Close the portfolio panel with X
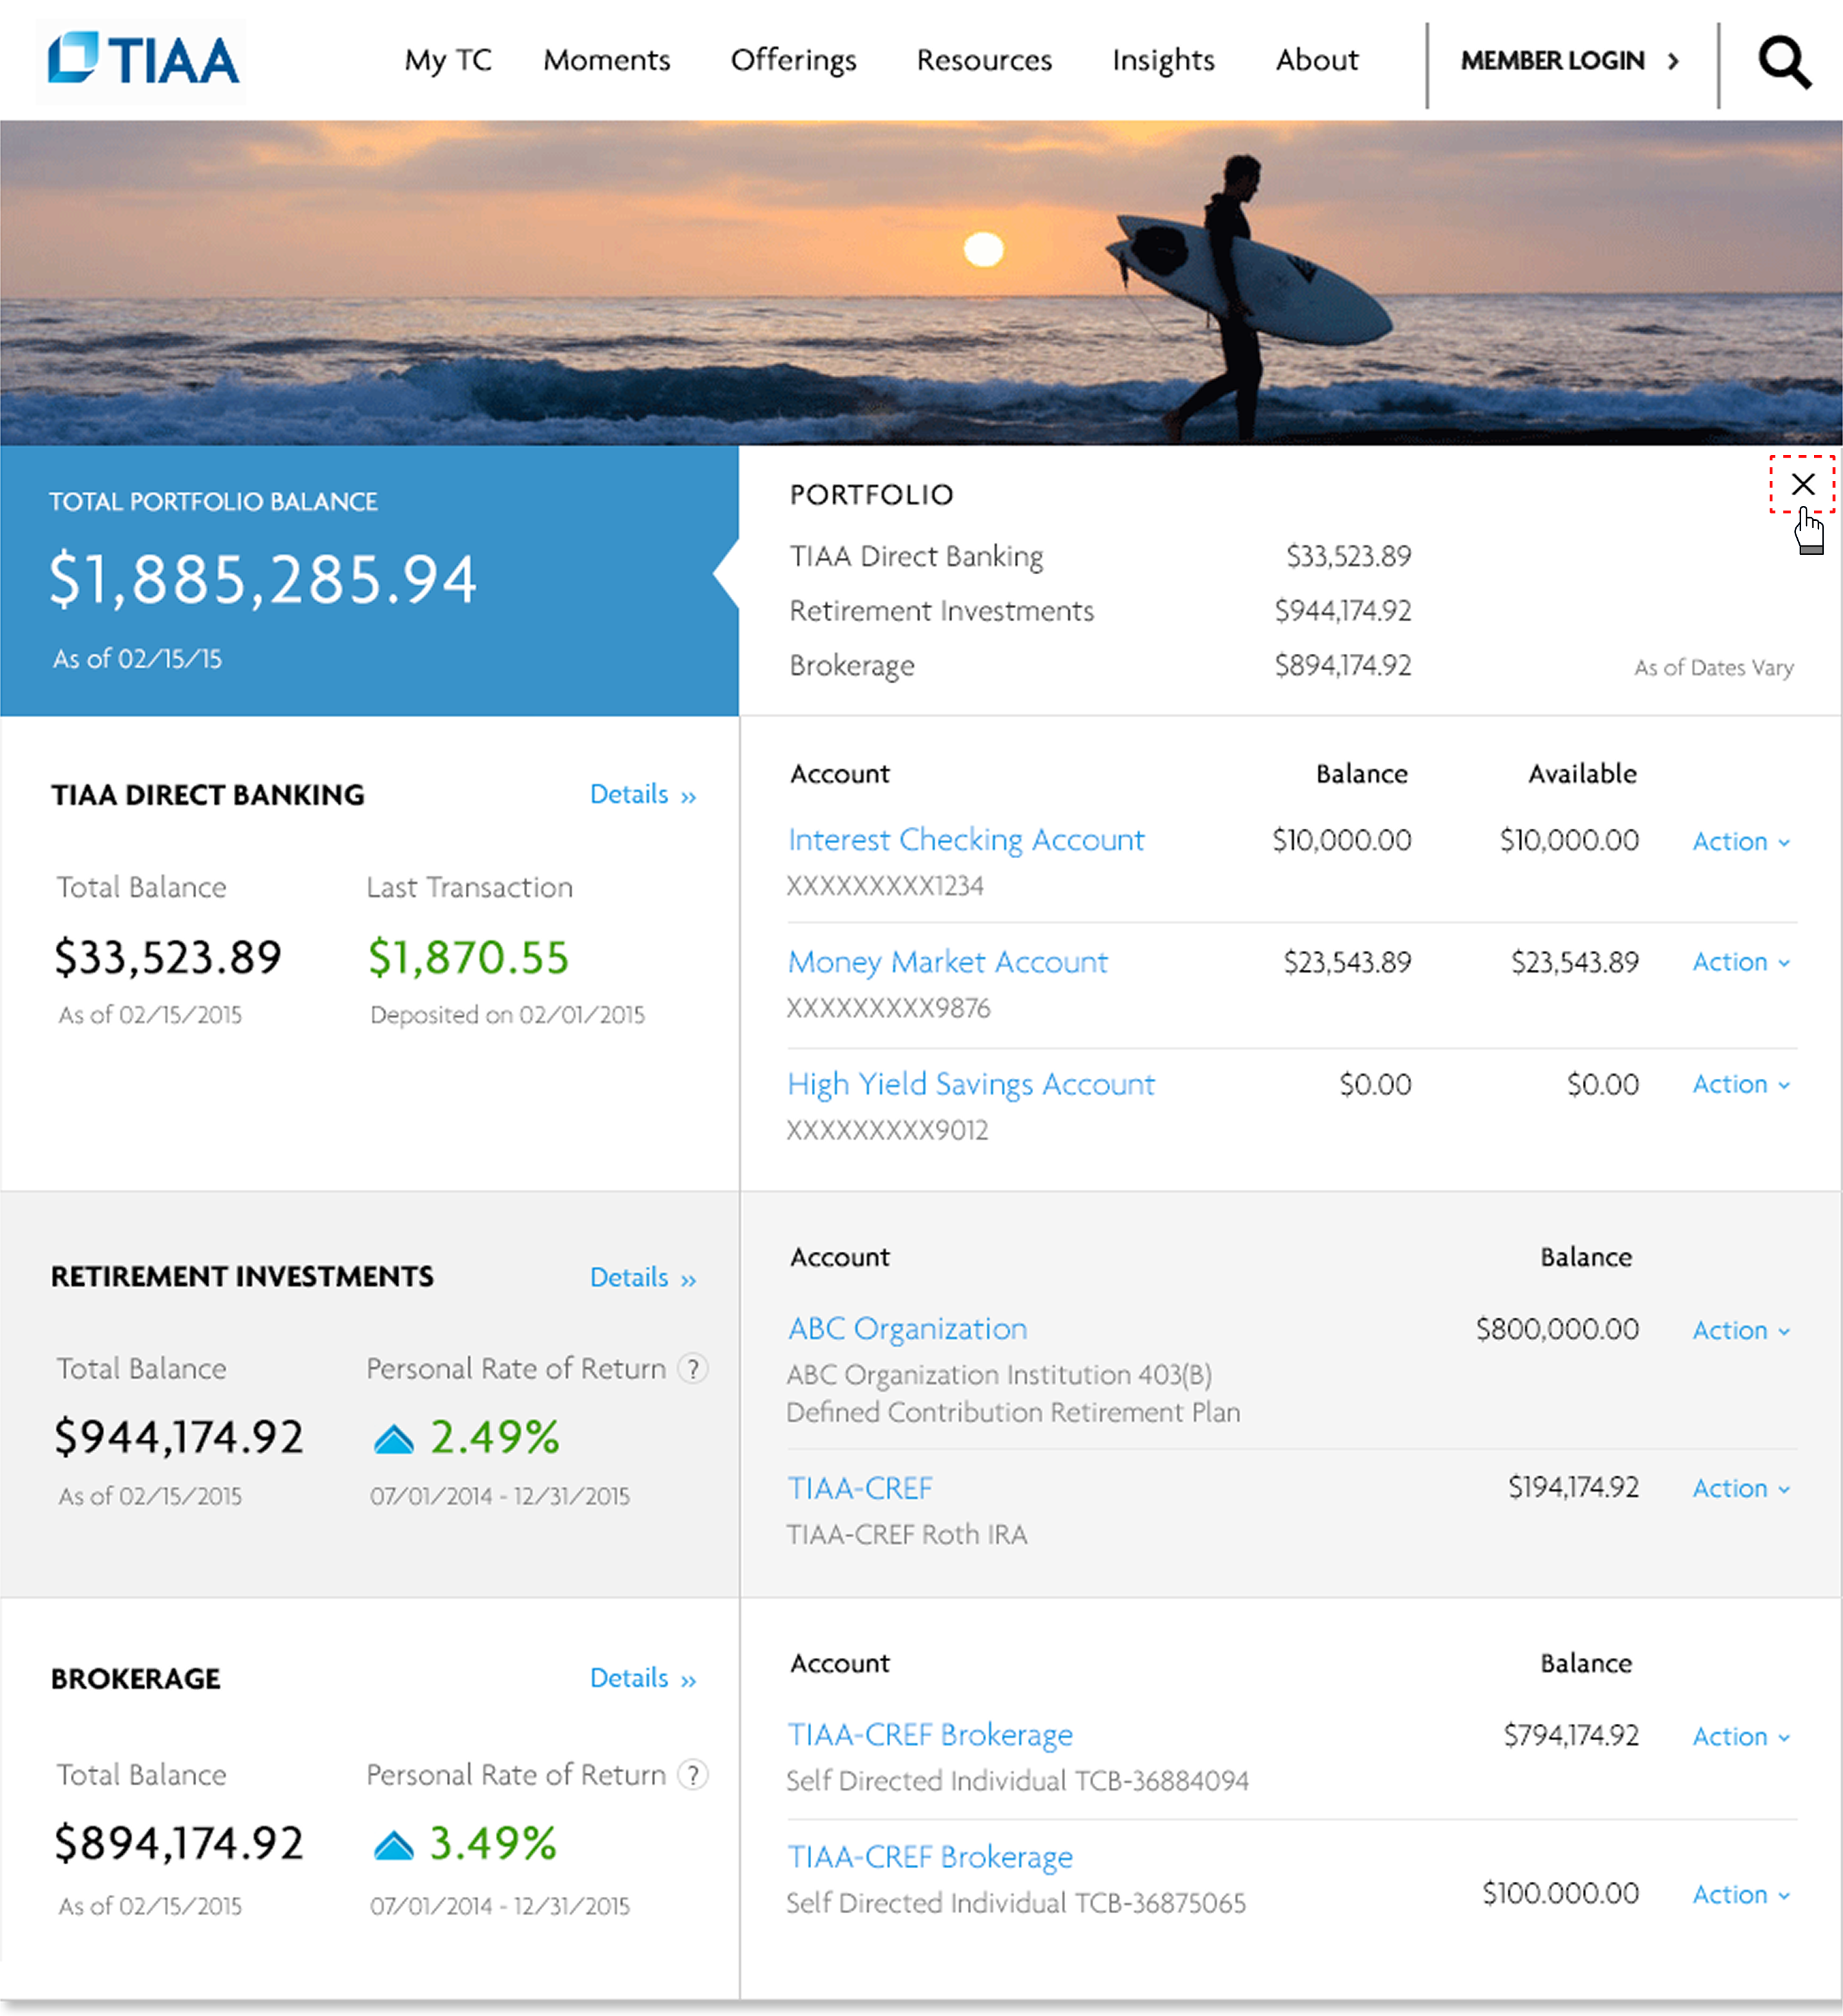1843x2016 pixels. coord(1802,484)
